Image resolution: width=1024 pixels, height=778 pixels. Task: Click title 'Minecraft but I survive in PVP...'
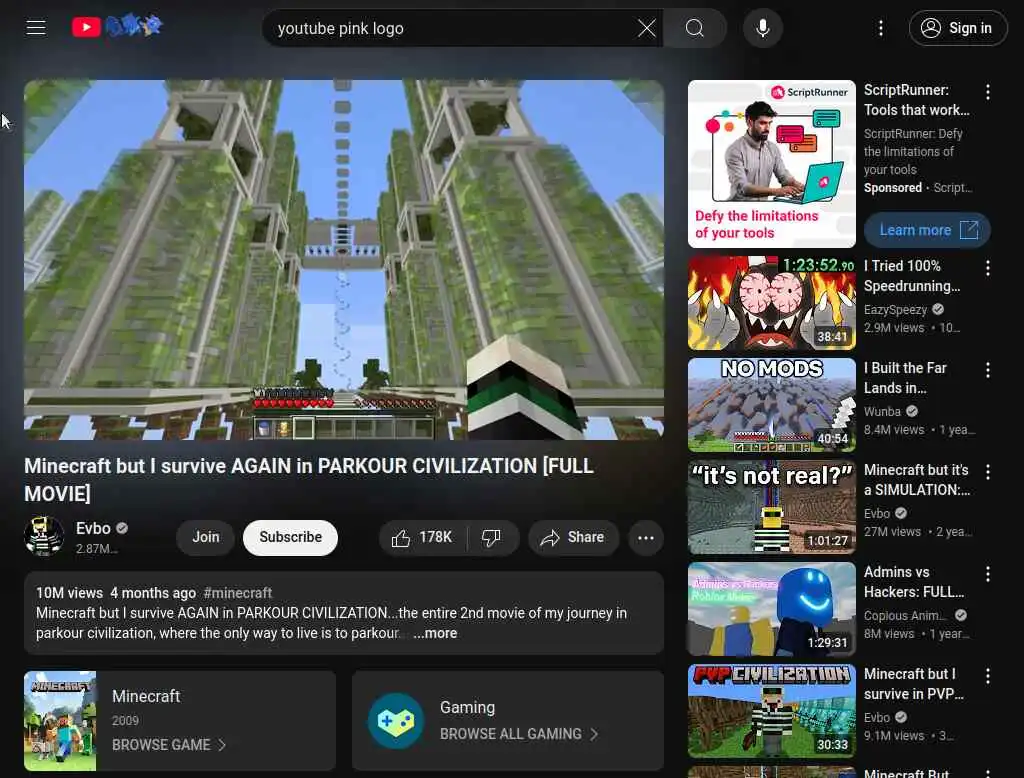914,683
